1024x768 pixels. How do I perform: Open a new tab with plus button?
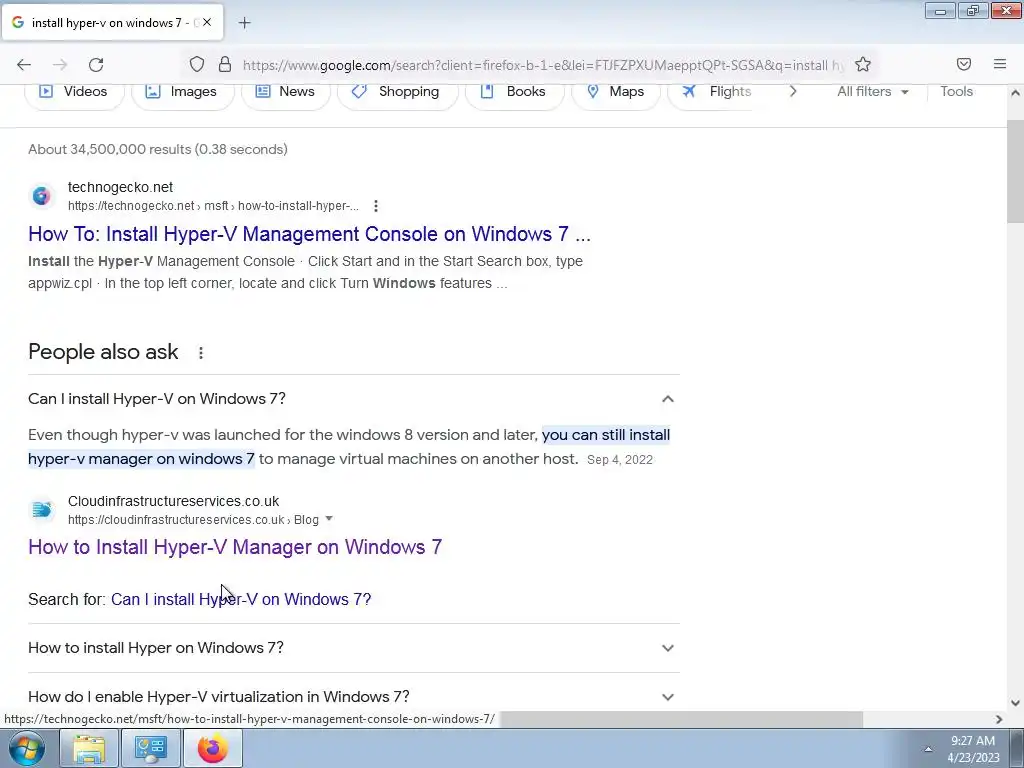[x=244, y=23]
